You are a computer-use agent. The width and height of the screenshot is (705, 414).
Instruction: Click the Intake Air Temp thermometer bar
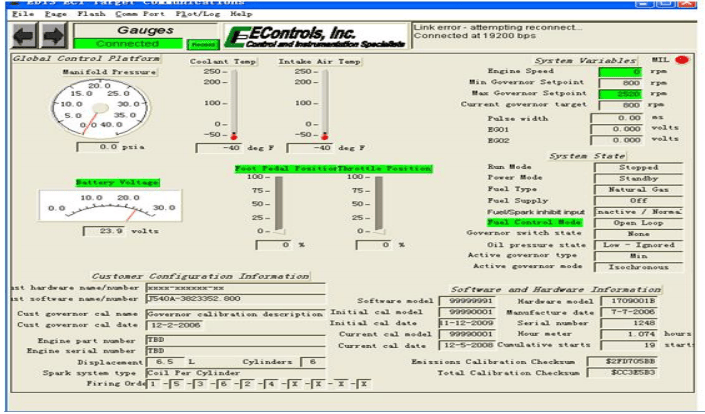(x=325, y=104)
